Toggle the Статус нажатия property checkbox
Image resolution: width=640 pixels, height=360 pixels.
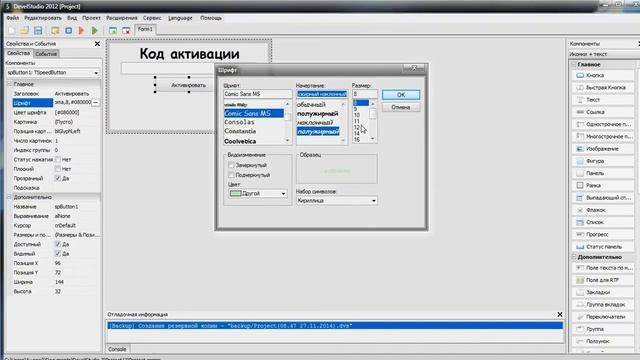[58, 160]
